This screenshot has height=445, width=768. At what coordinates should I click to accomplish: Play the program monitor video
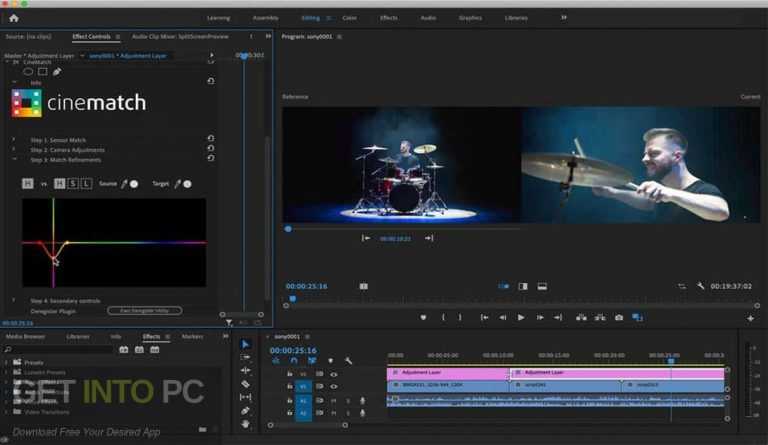click(520, 317)
